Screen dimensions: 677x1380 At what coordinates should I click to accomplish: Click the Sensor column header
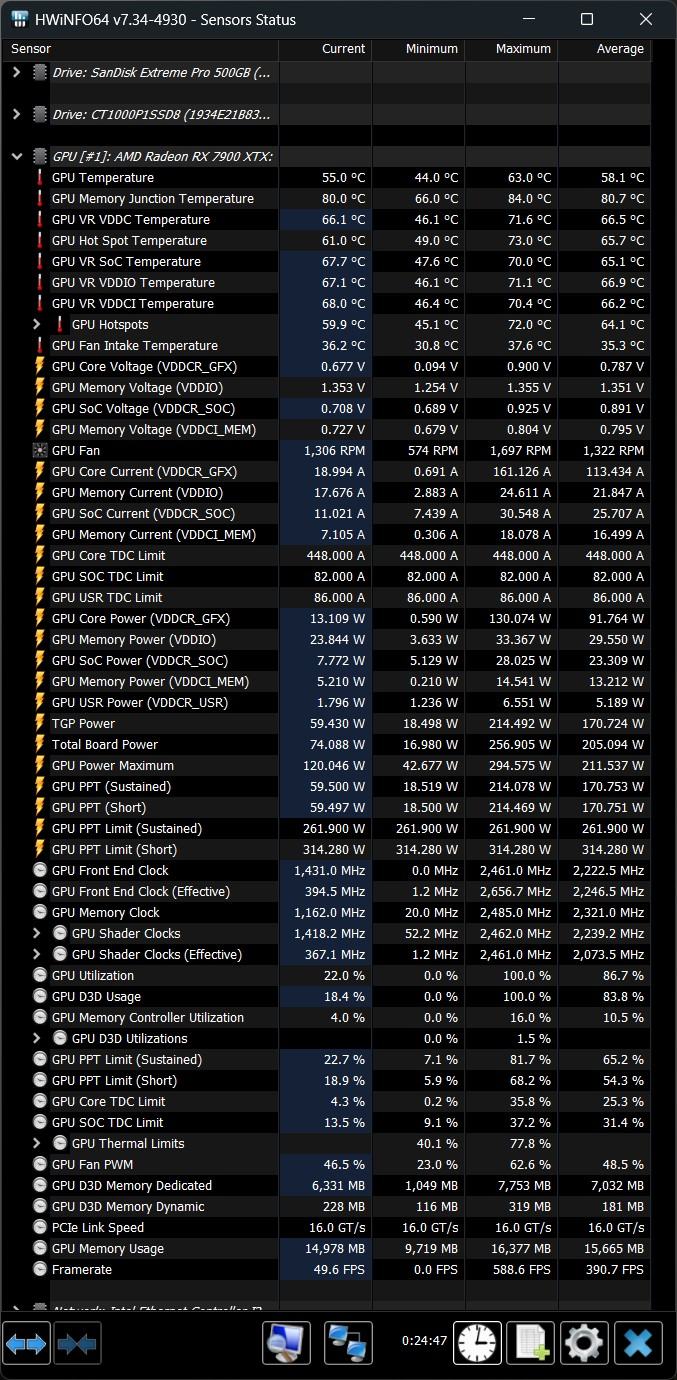[x=140, y=49]
